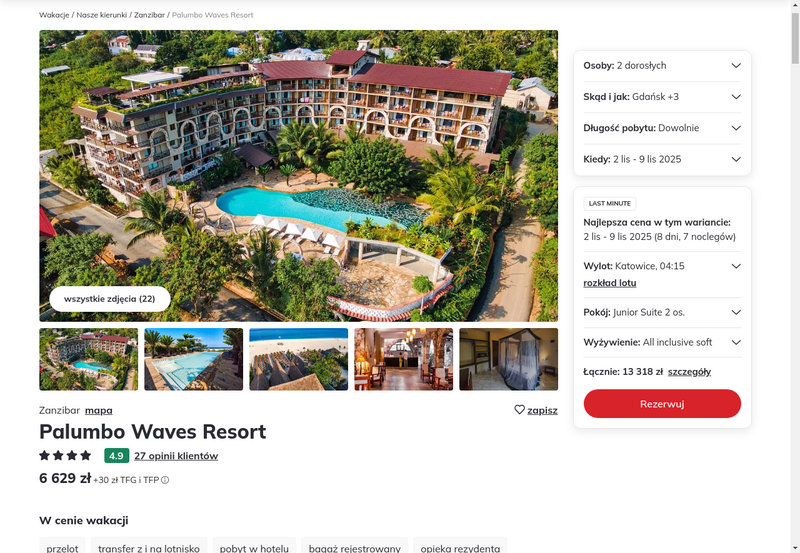This screenshot has width=800, height=553.
Task: Open the mapa link next to Zanzibar
Action: tap(98, 410)
